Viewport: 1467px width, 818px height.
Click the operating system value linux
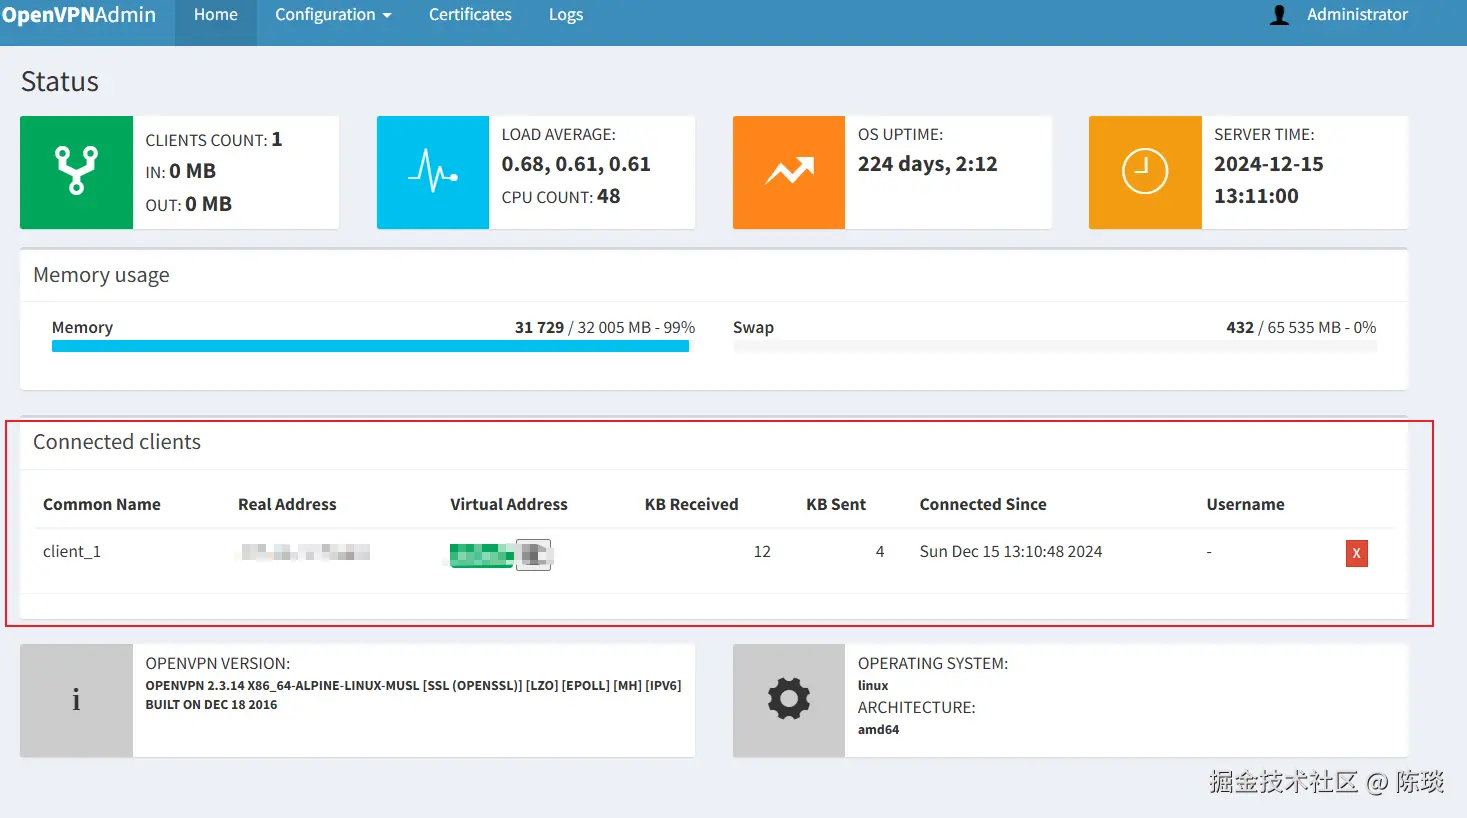[x=873, y=686]
